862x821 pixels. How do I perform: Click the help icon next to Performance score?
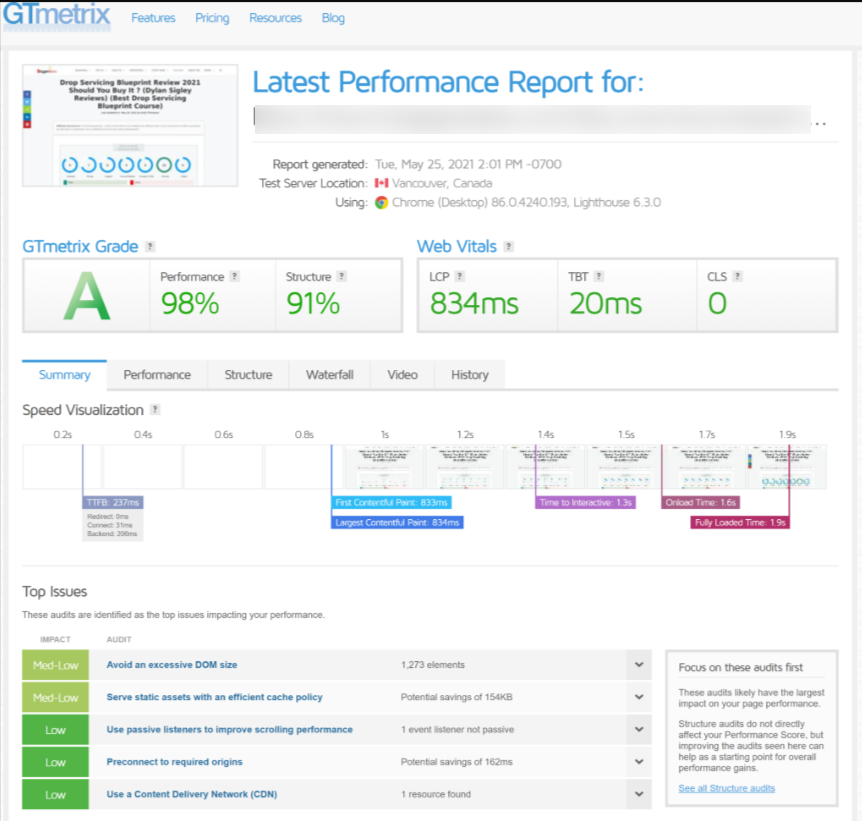(x=234, y=276)
